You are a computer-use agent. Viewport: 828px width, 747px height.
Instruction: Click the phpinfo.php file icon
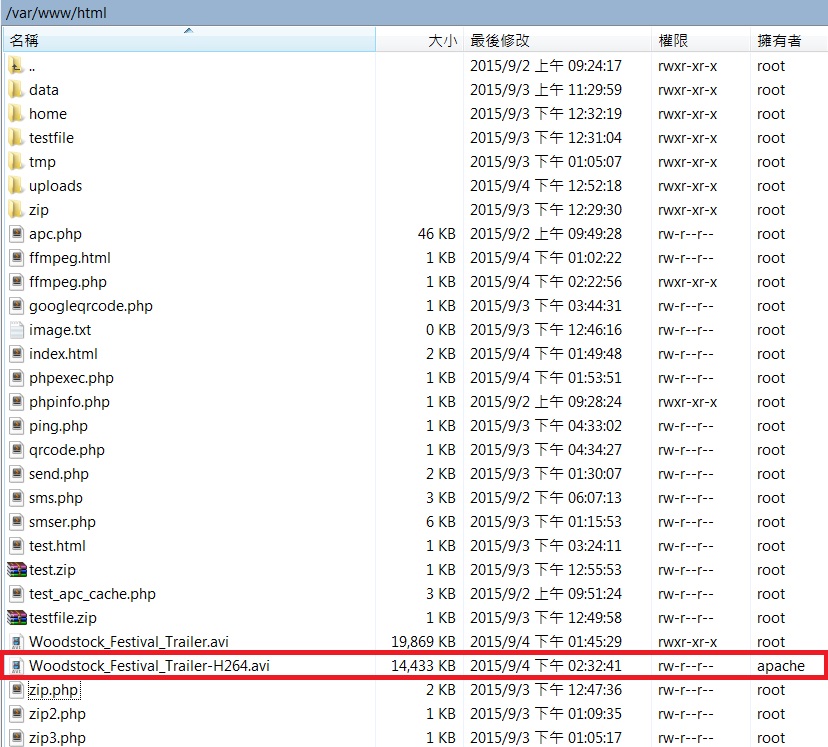click(x=17, y=402)
